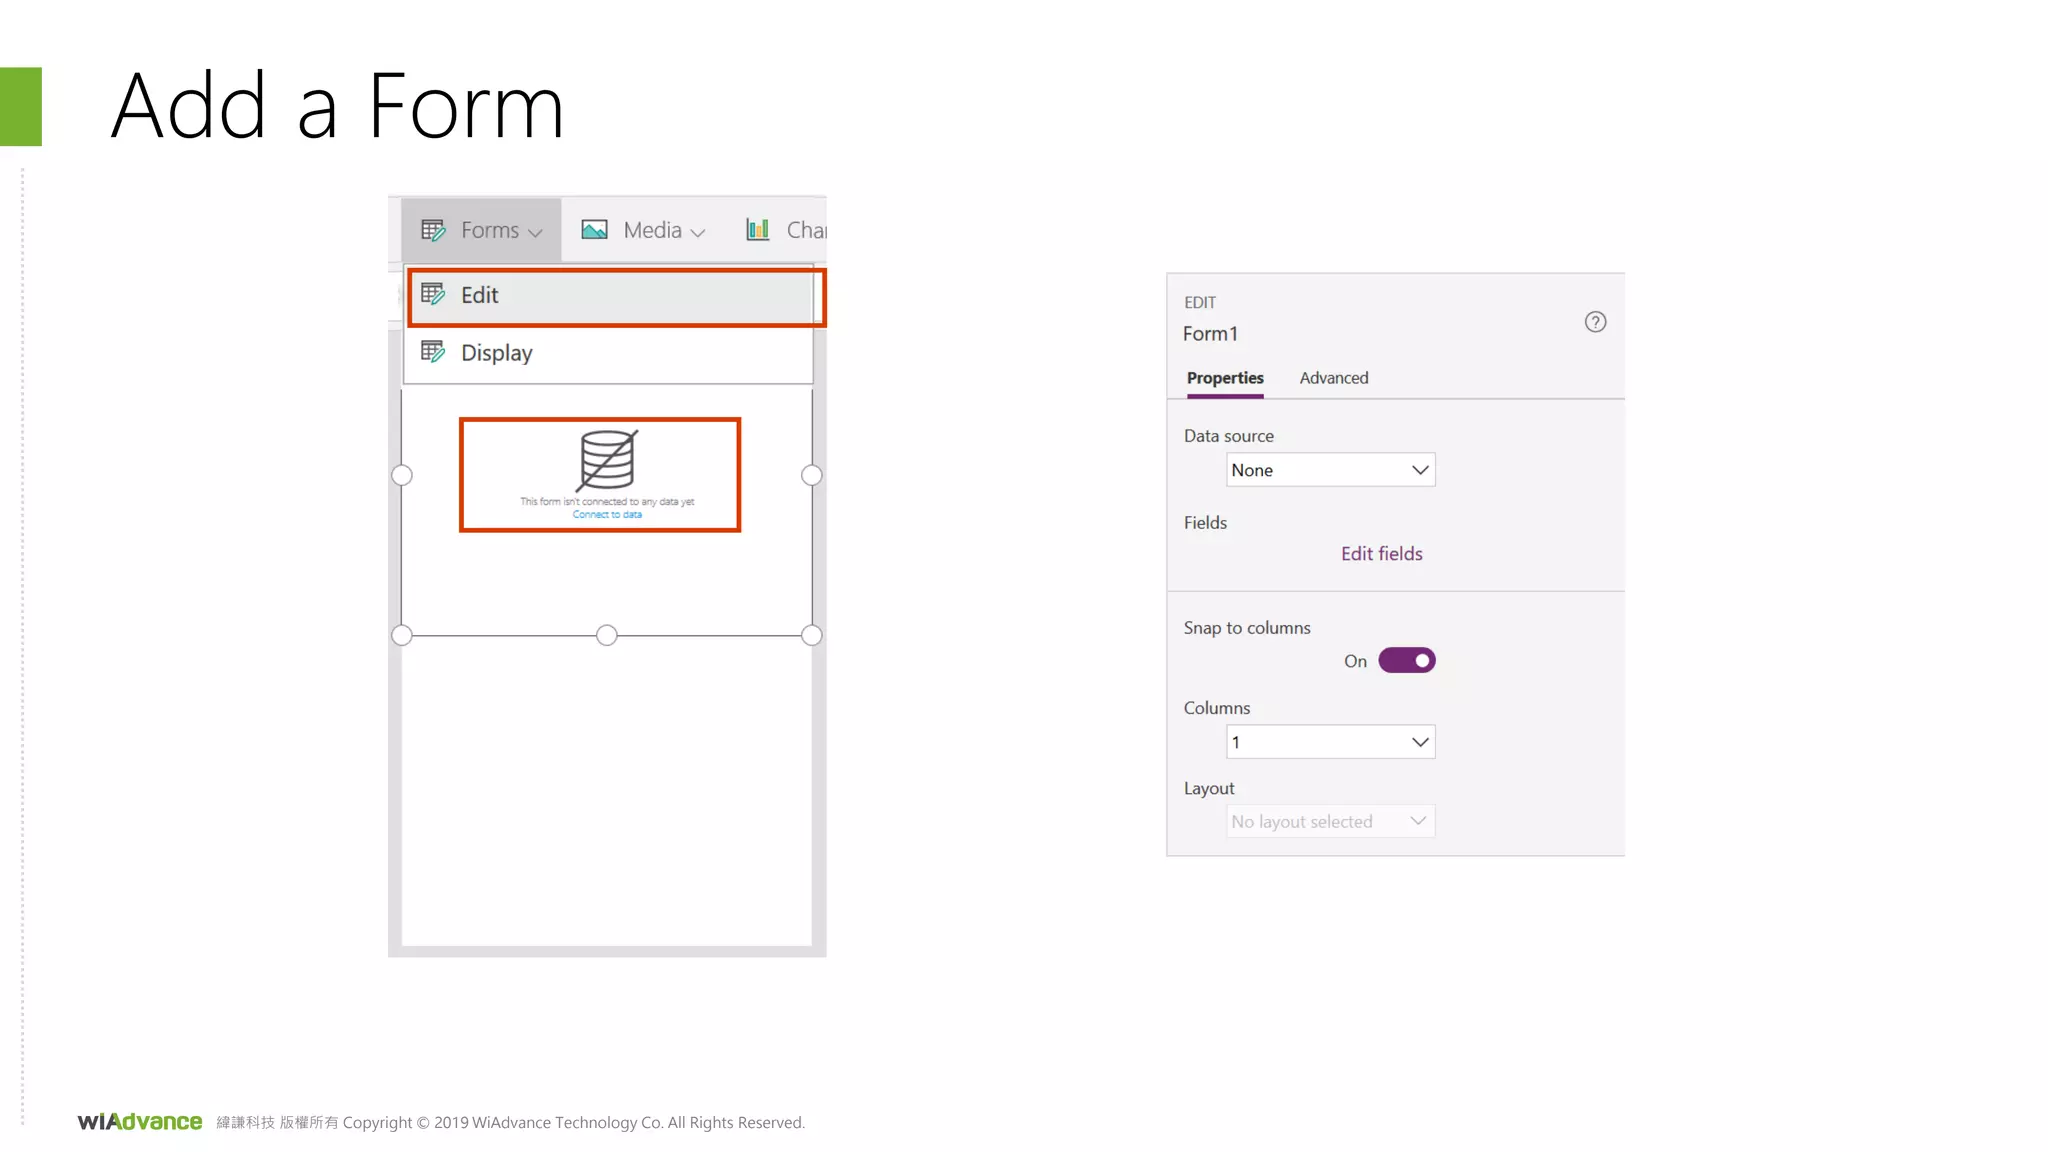
Task: Open the Layout dropdown
Action: click(x=1330, y=821)
